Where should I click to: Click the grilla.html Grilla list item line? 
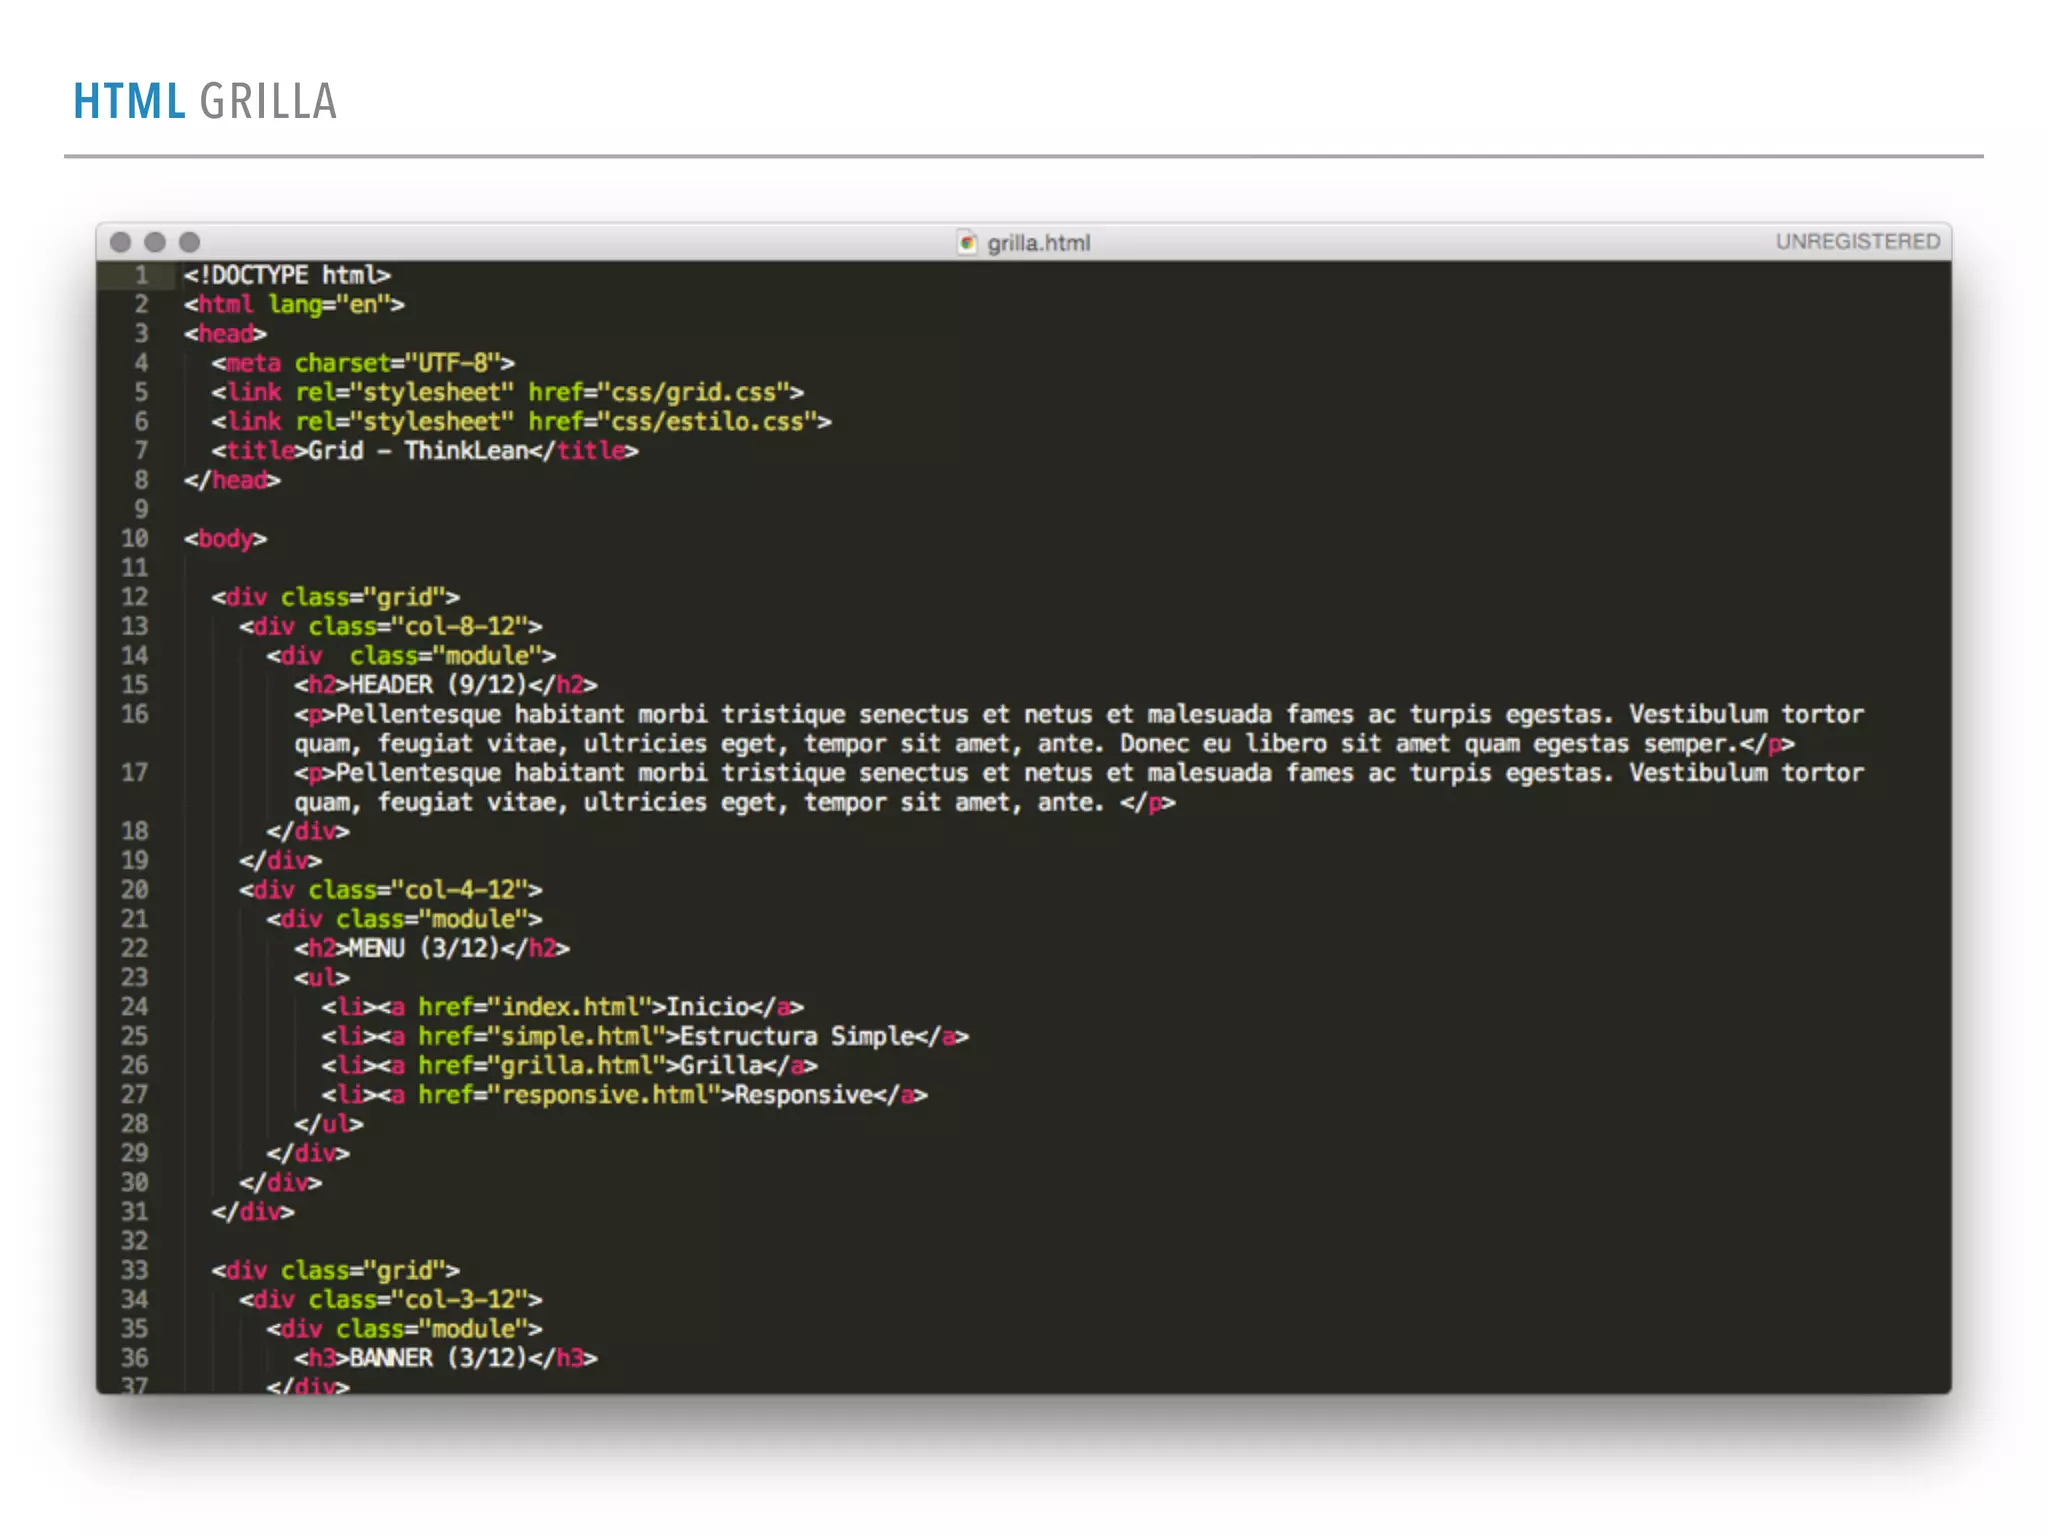pyautogui.click(x=569, y=1066)
